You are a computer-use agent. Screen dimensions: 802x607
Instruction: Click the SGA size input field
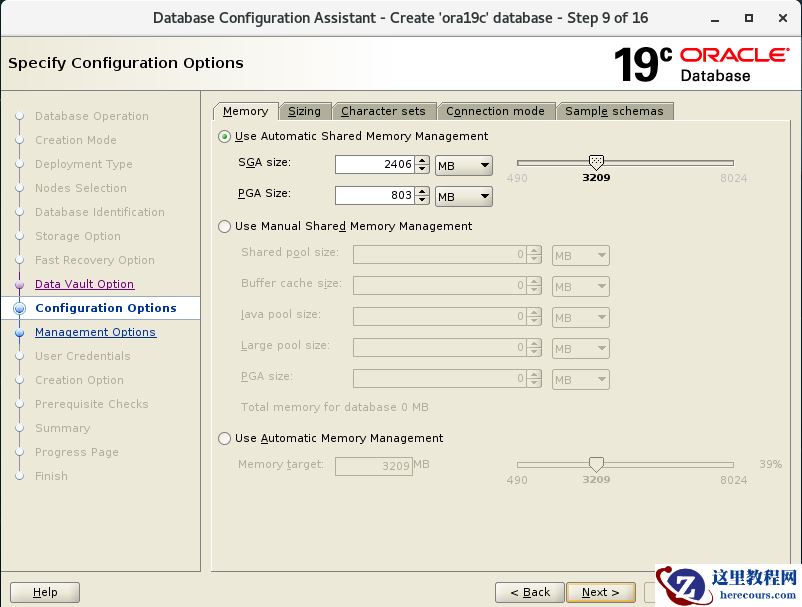pyautogui.click(x=375, y=165)
